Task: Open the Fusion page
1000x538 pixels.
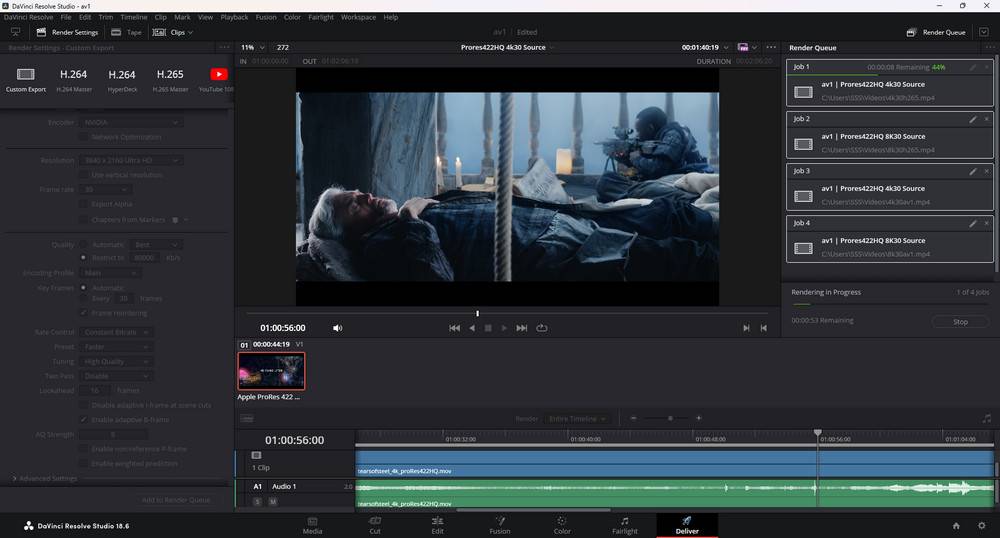Action: pos(499,525)
